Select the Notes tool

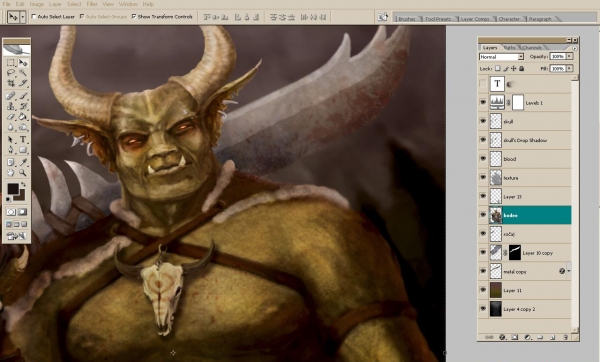[x=11, y=162]
